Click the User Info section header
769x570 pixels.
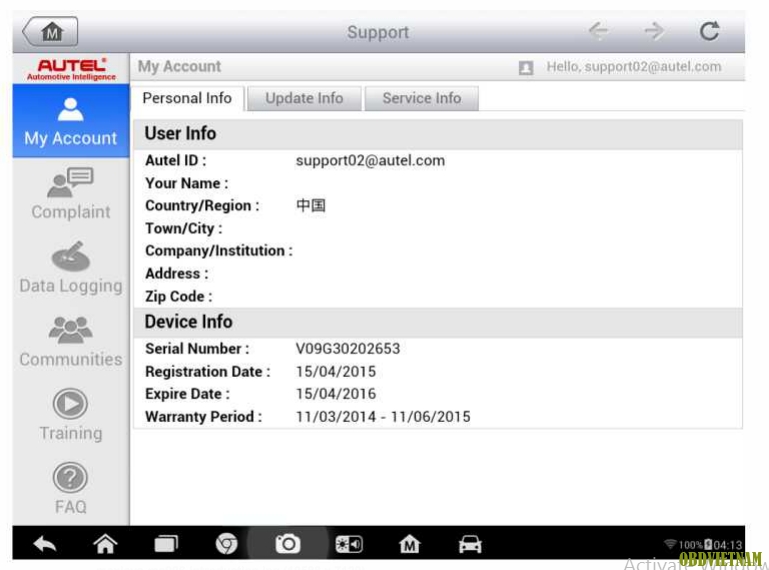437,134
